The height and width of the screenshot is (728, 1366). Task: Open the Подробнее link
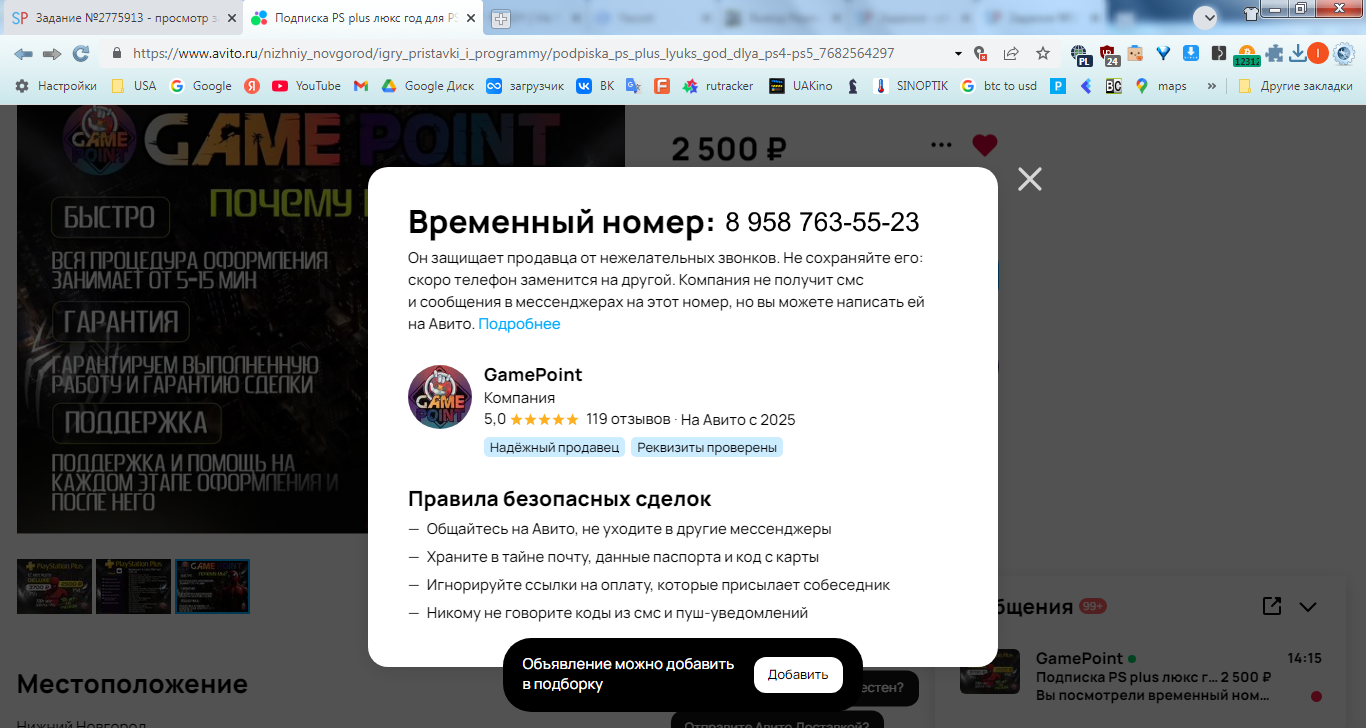click(519, 324)
